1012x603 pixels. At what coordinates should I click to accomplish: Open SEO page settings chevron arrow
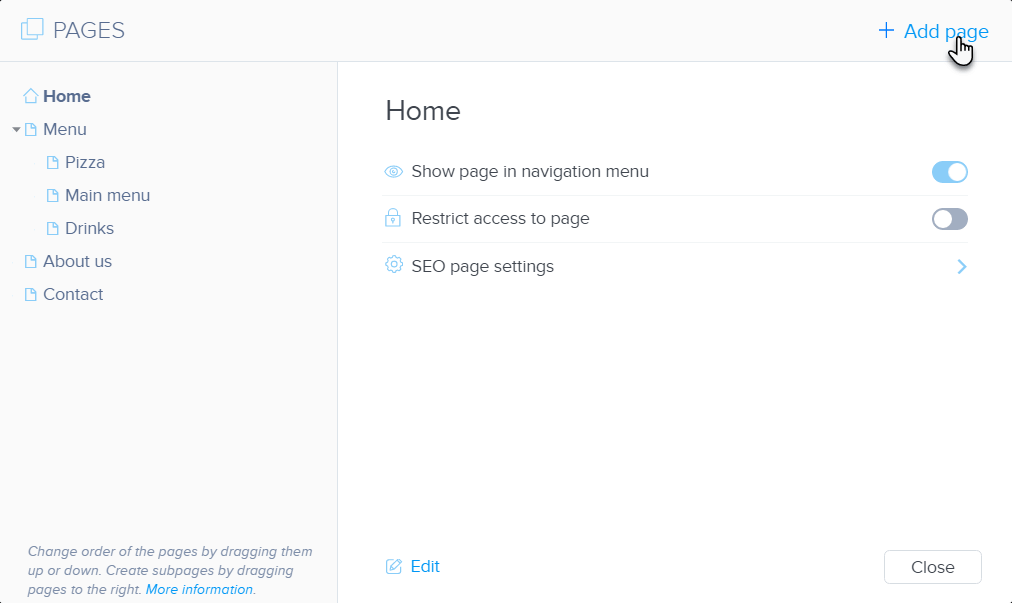click(961, 266)
